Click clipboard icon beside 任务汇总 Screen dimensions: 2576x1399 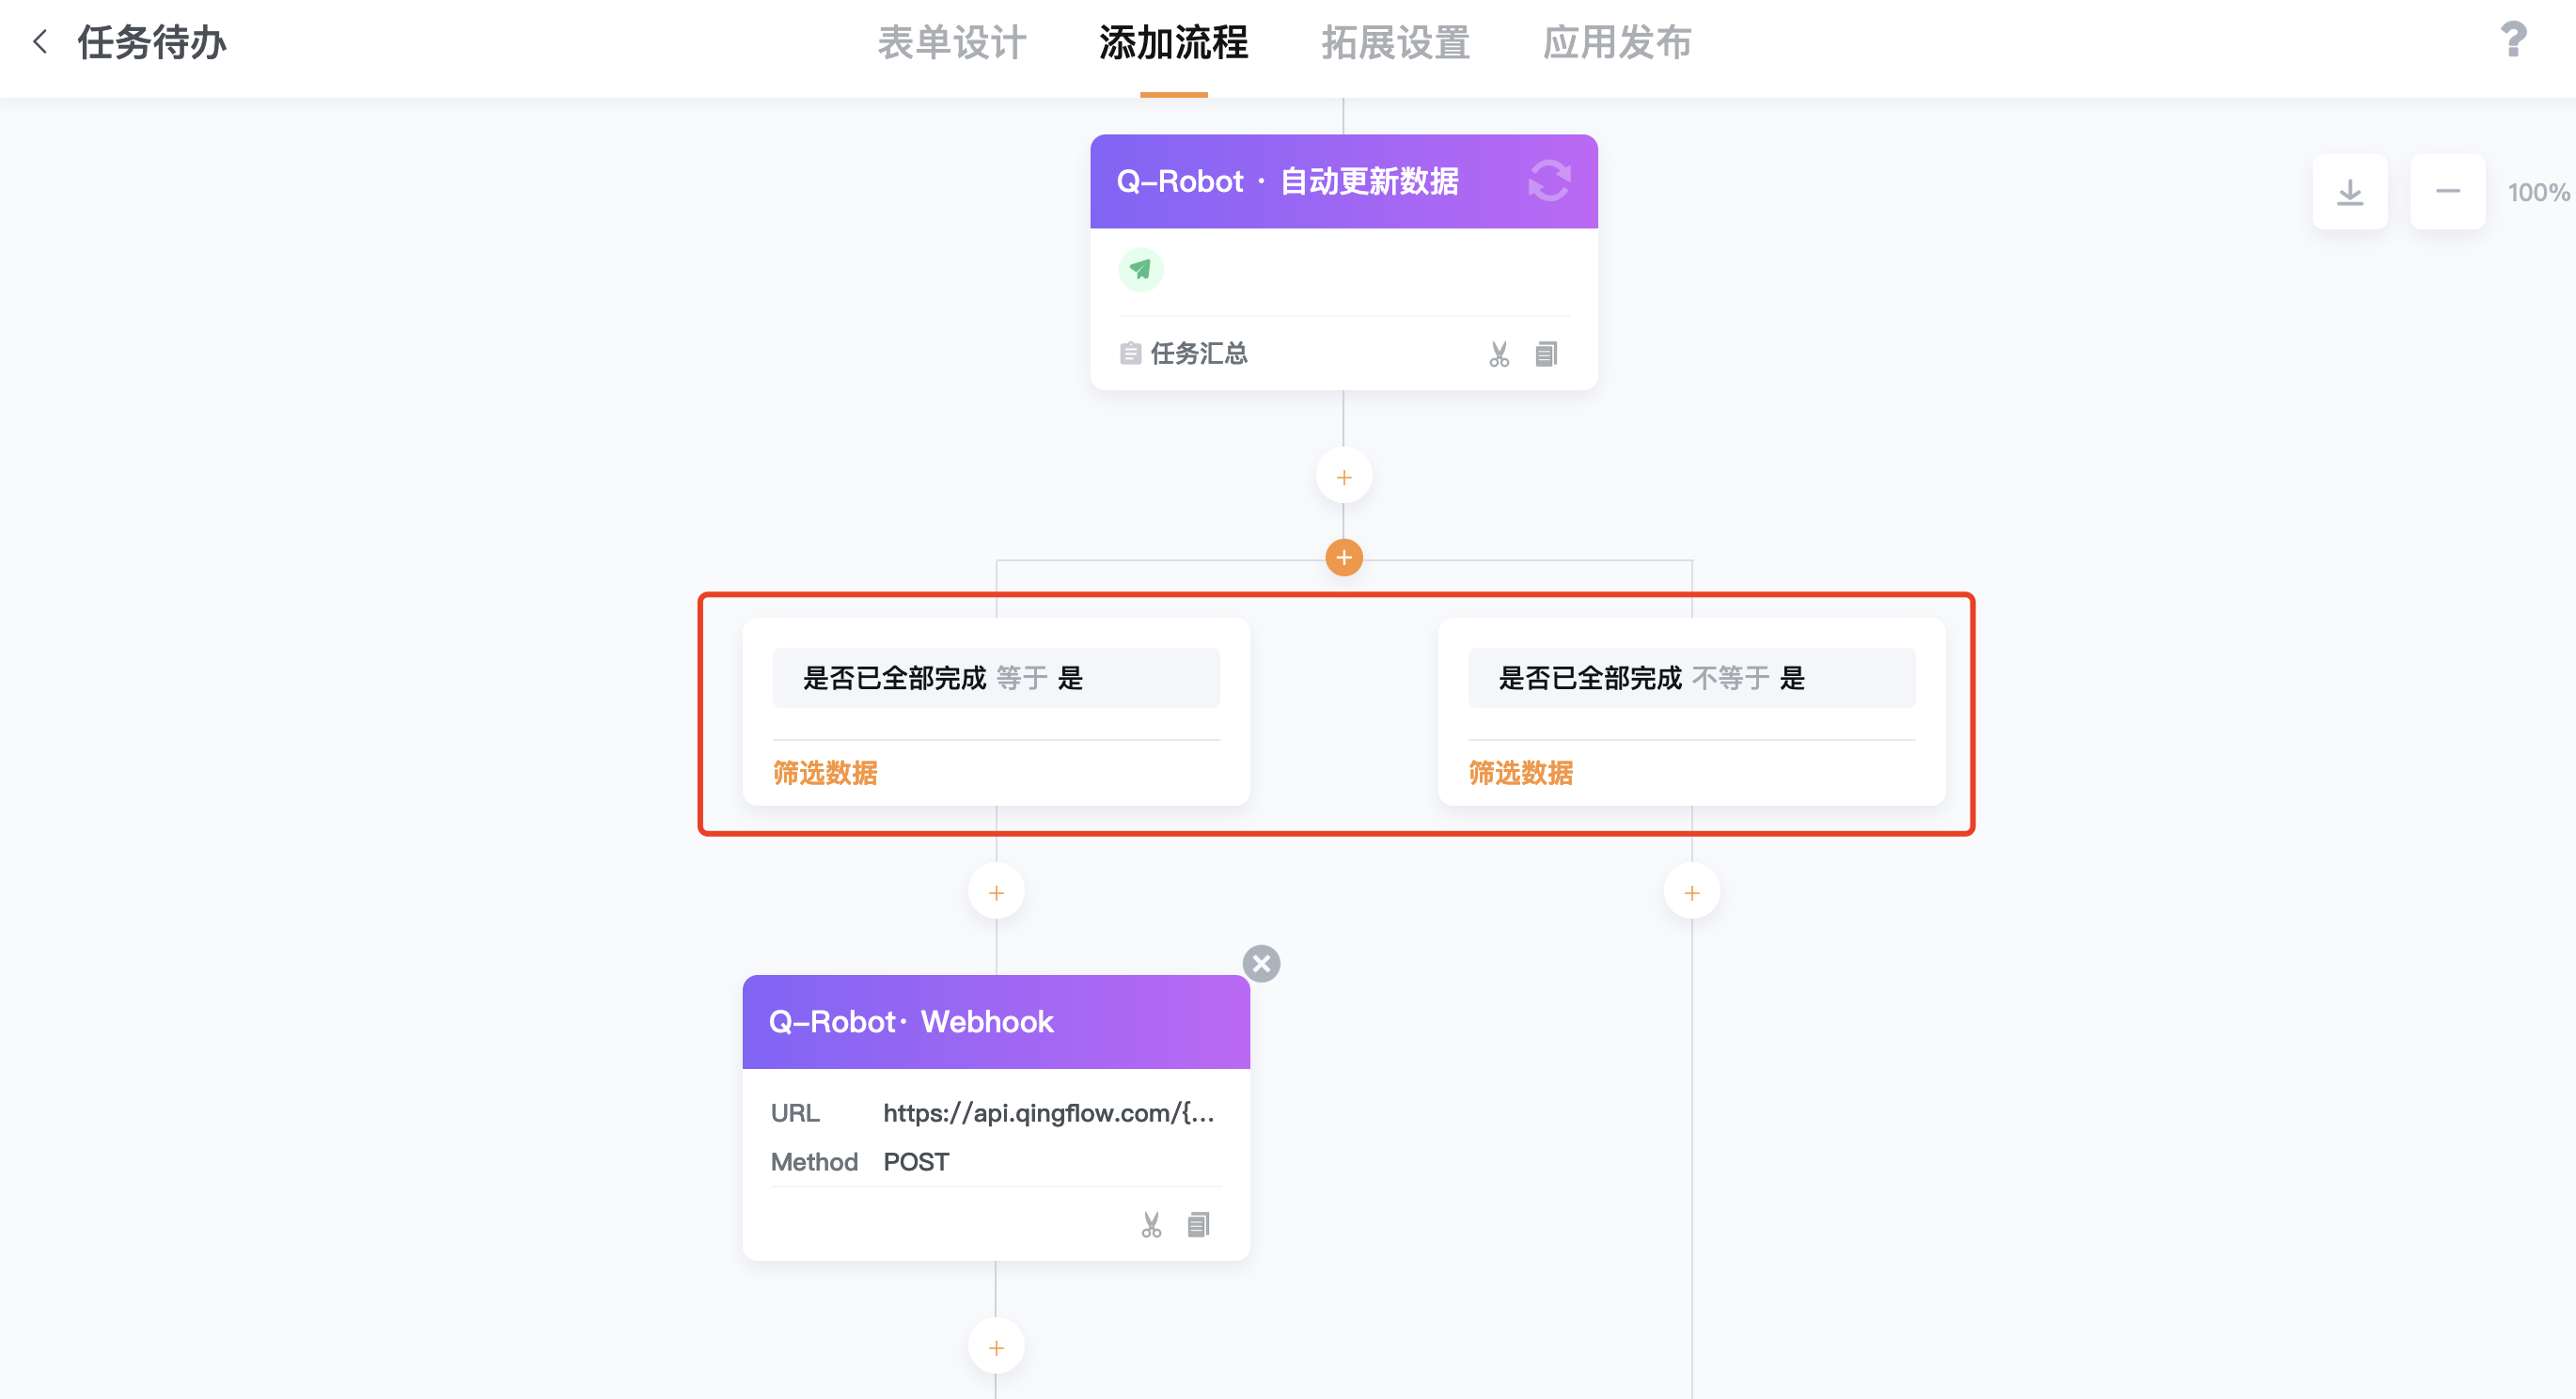[1130, 353]
